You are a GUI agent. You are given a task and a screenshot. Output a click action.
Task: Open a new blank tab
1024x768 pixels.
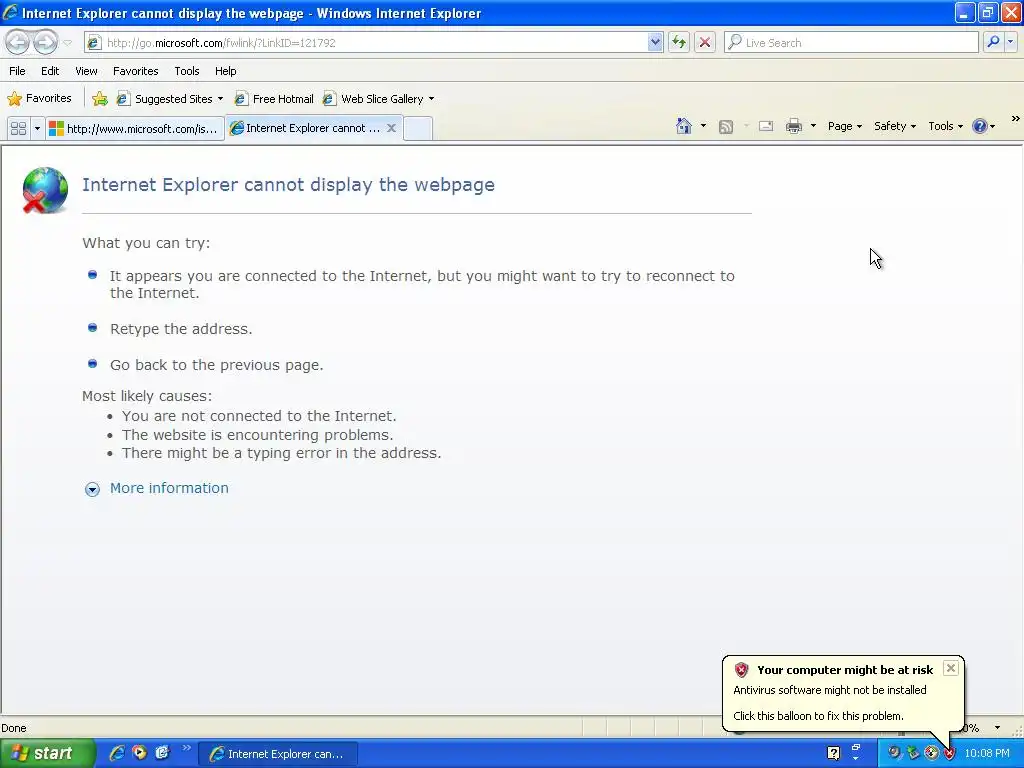(418, 128)
